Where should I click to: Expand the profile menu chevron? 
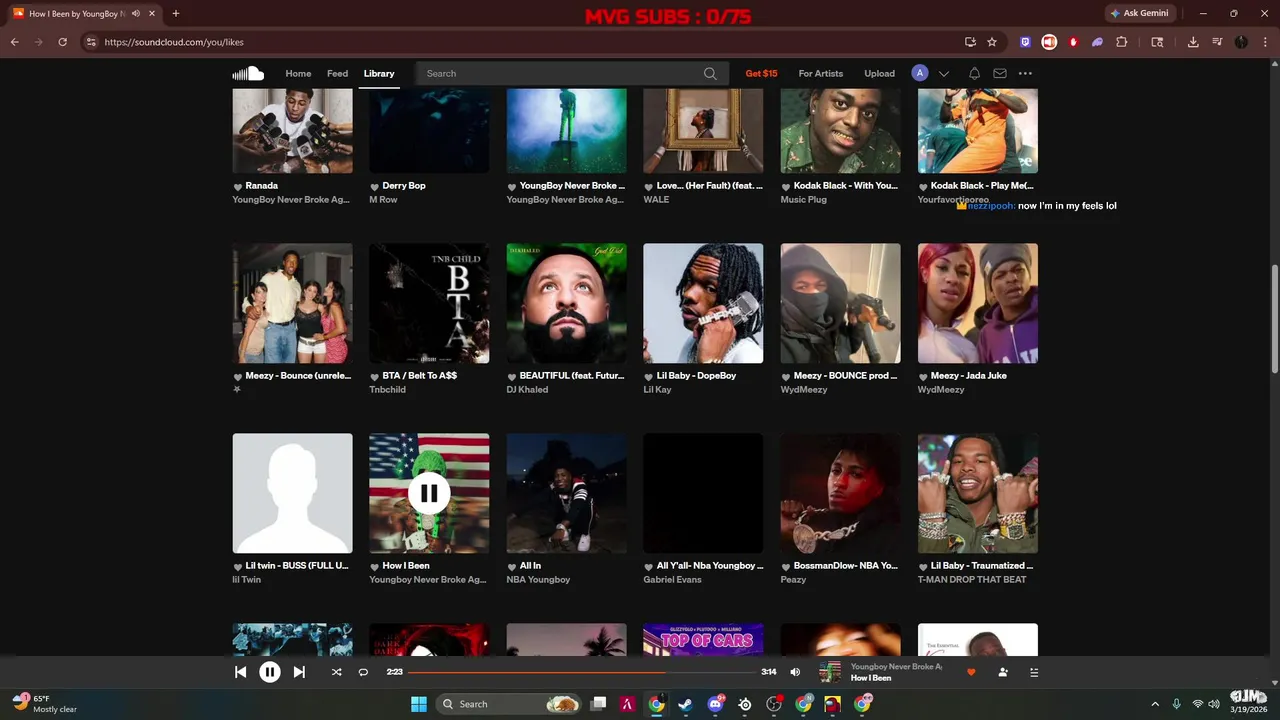coord(944,74)
